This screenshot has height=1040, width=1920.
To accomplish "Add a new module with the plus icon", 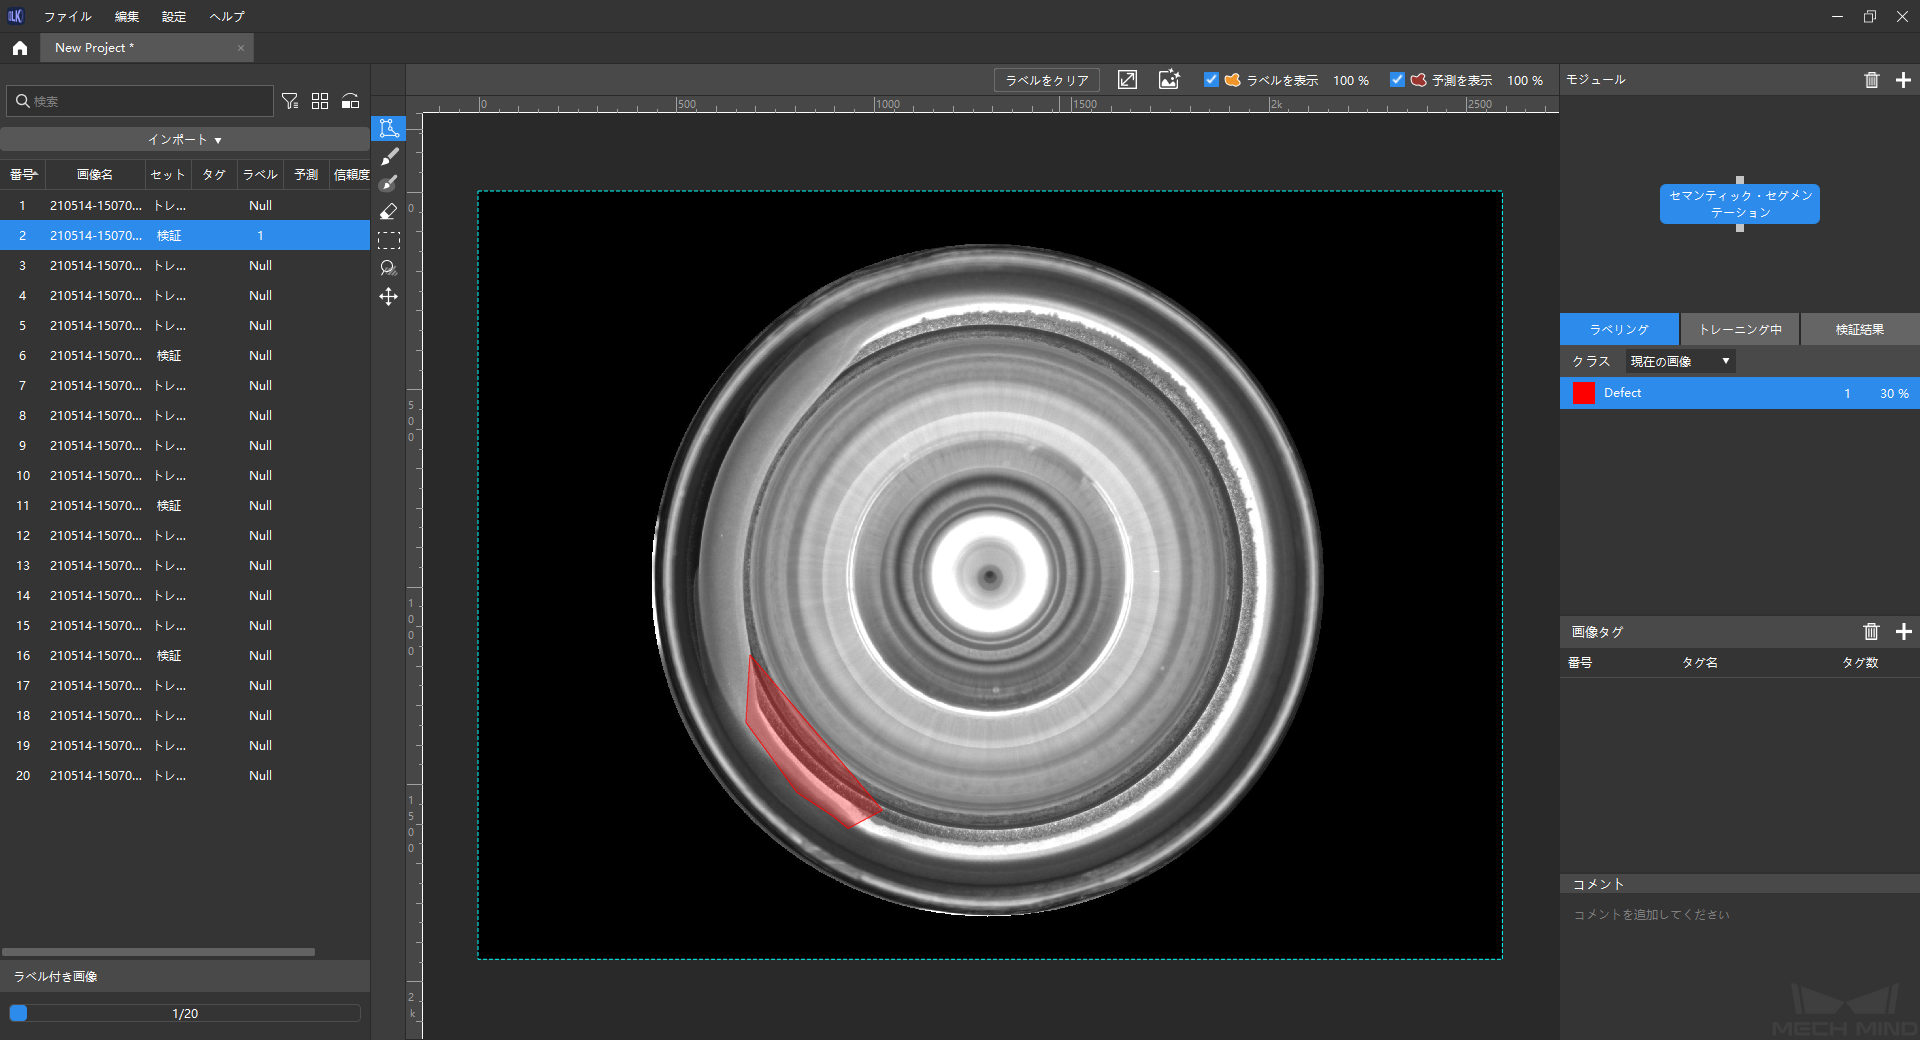I will click(x=1903, y=80).
